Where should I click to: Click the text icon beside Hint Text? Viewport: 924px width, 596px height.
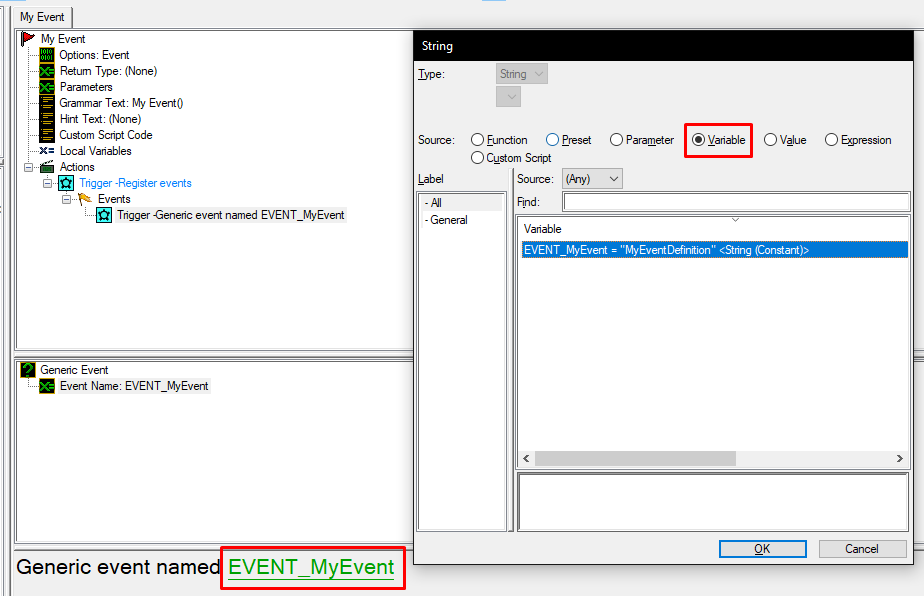tap(47, 118)
